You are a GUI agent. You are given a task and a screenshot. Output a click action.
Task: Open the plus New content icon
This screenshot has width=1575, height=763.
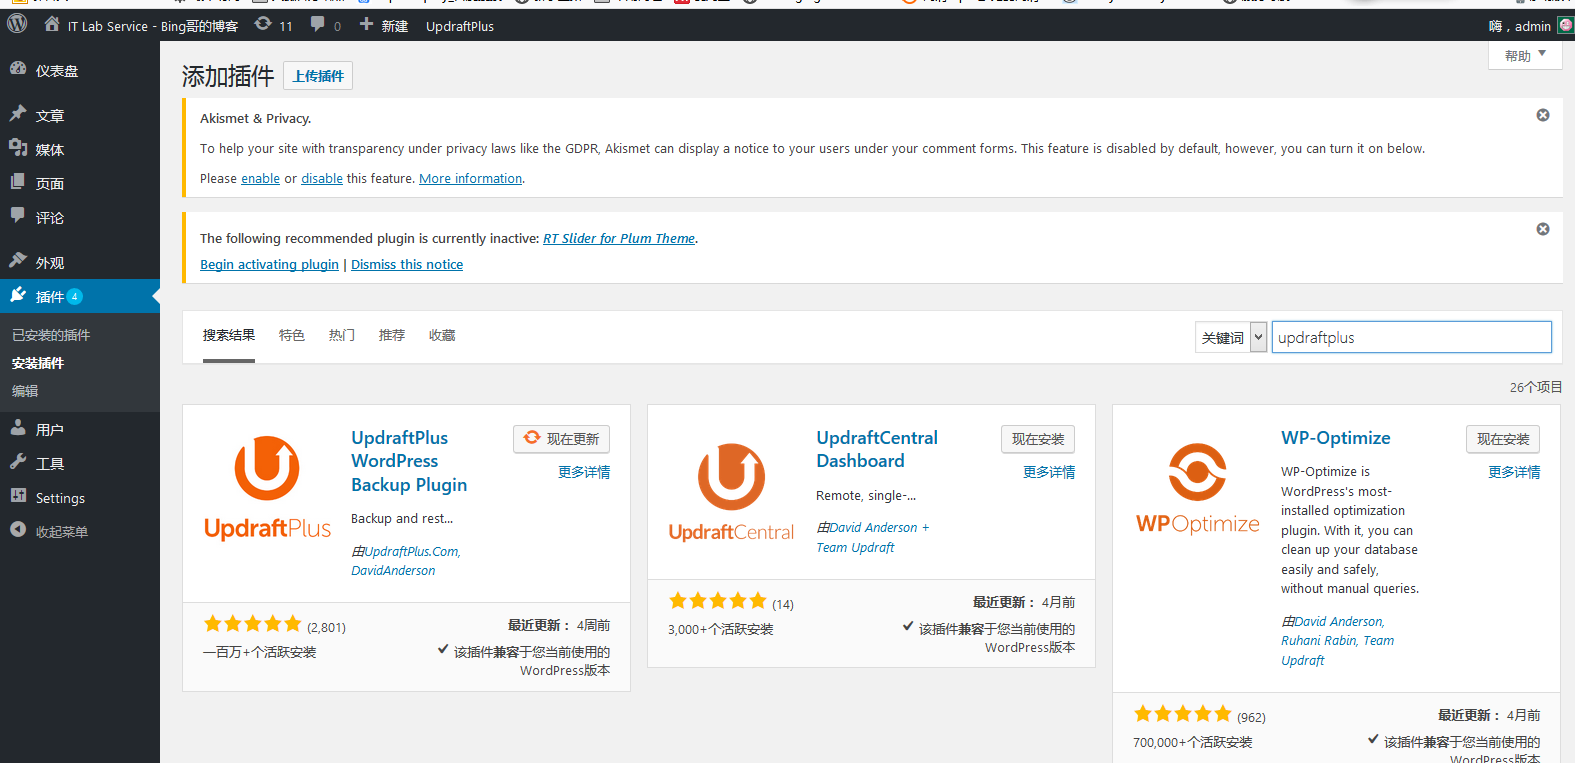(x=366, y=24)
